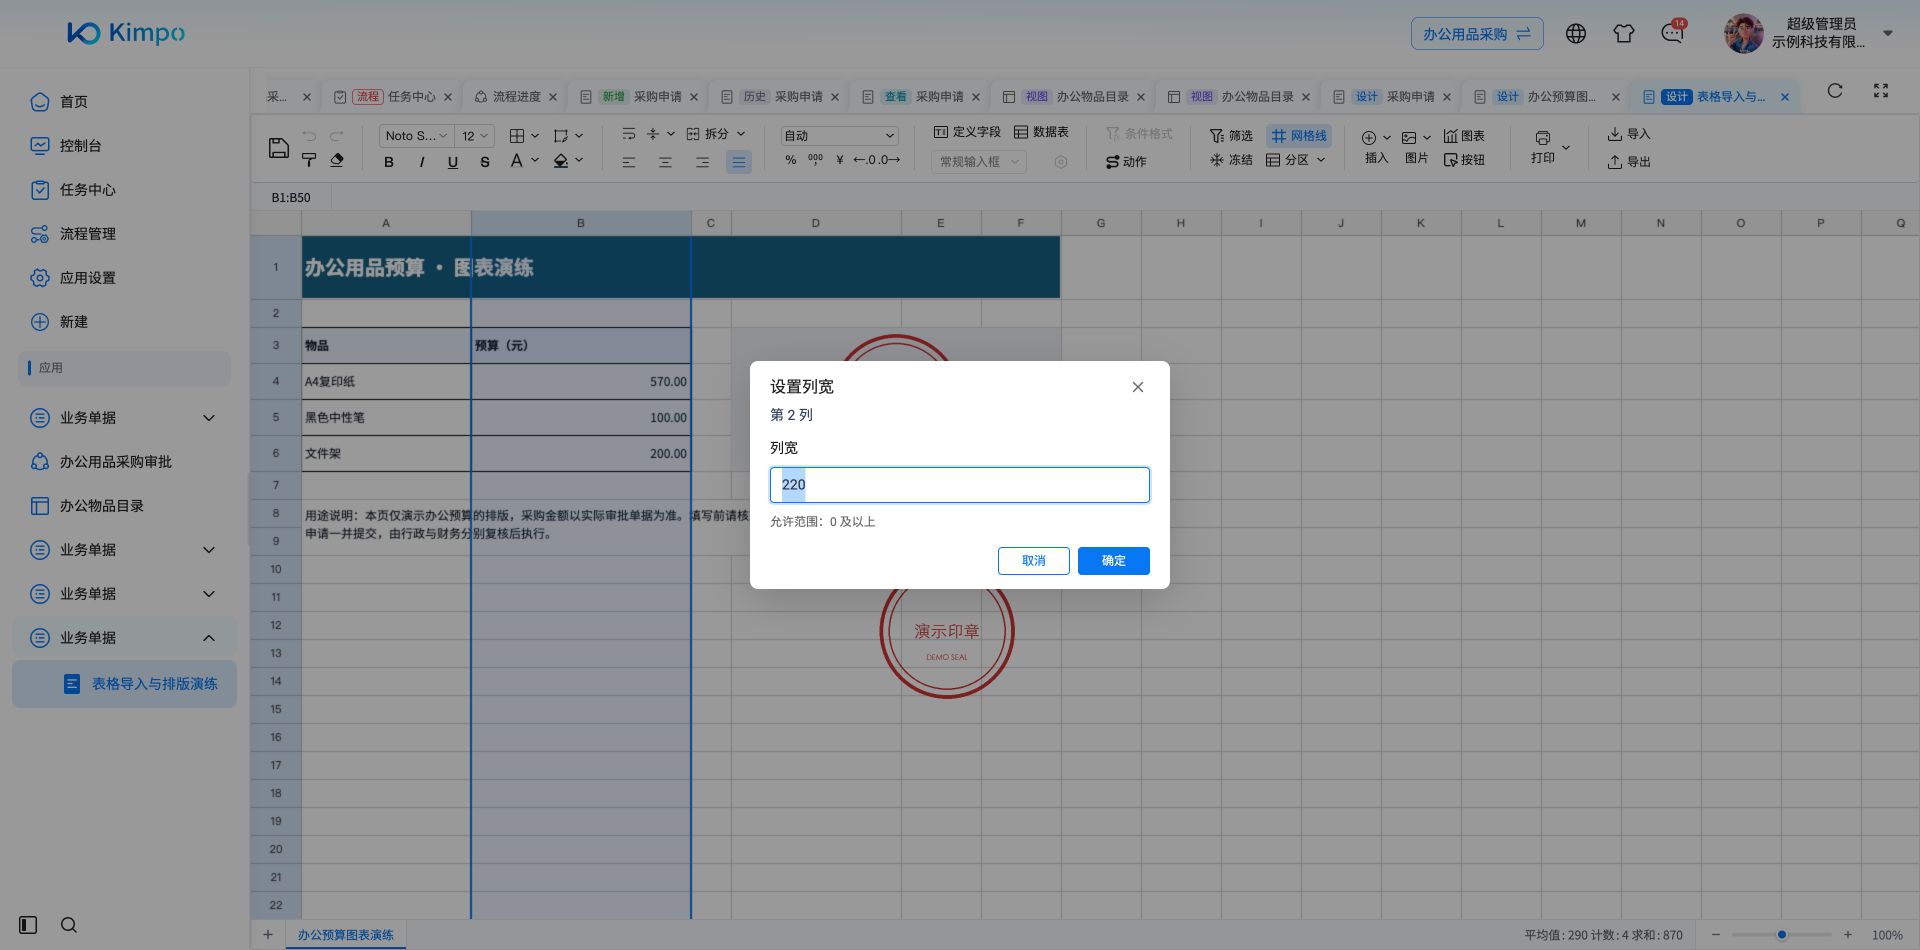Image resolution: width=1920 pixels, height=950 pixels.
Task: Open 流程管理 in the sidebar
Action: [88, 234]
